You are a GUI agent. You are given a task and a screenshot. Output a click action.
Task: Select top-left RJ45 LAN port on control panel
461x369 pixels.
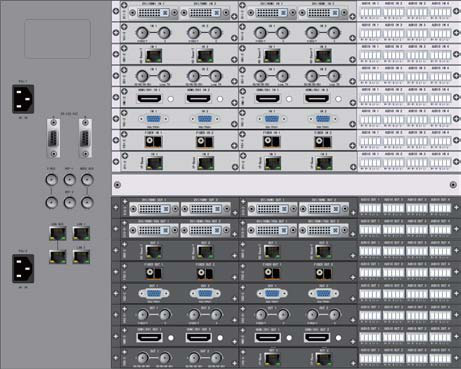[58, 233]
